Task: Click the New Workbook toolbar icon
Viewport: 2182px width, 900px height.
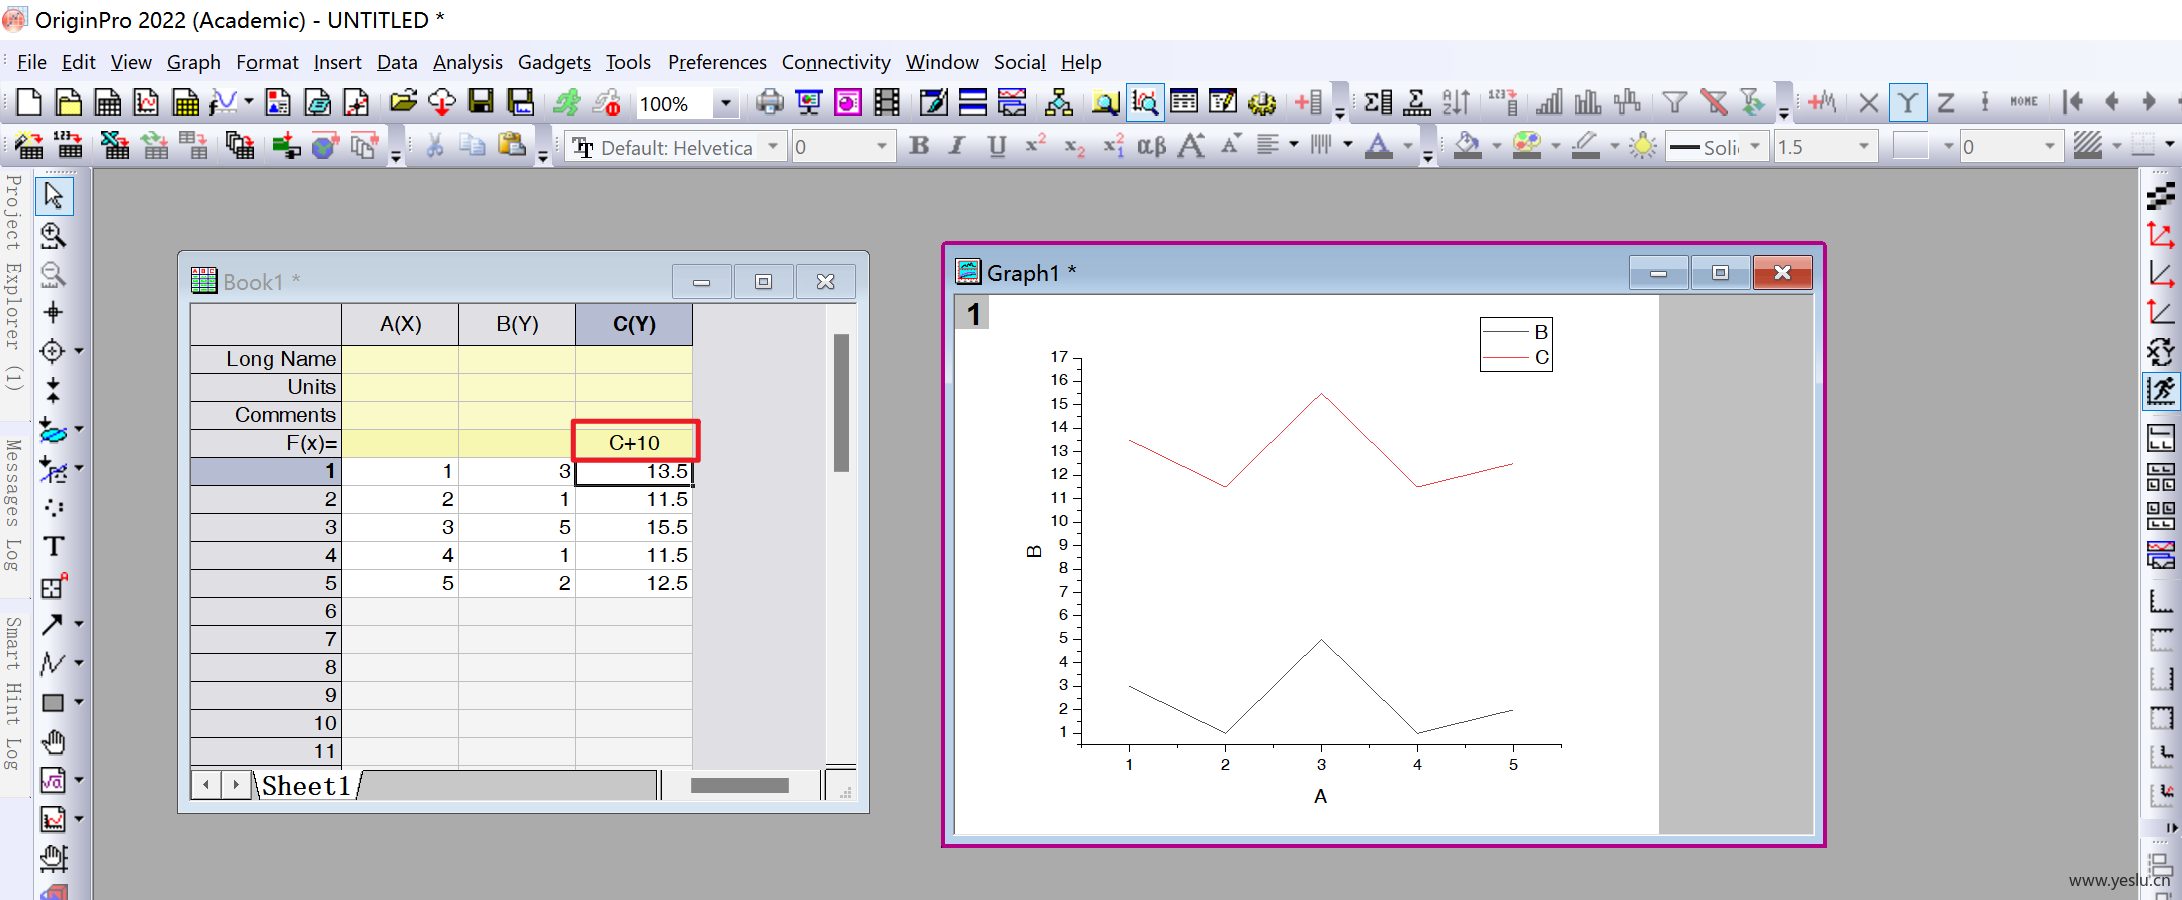Action: coord(107,102)
